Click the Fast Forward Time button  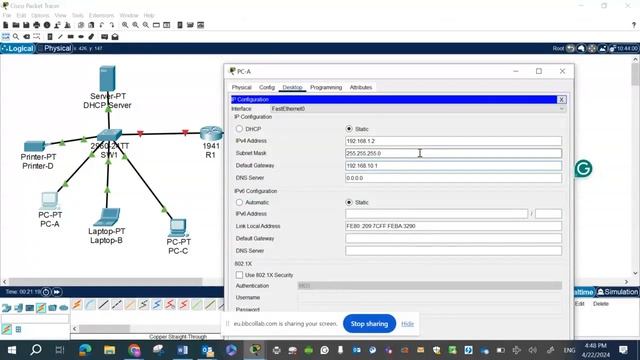[56, 292]
